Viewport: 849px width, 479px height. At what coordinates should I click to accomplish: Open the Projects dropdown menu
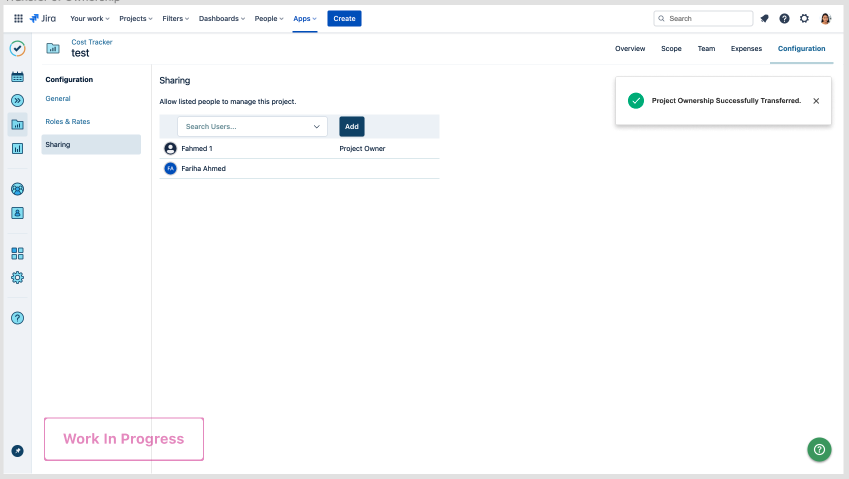(135, 18)
